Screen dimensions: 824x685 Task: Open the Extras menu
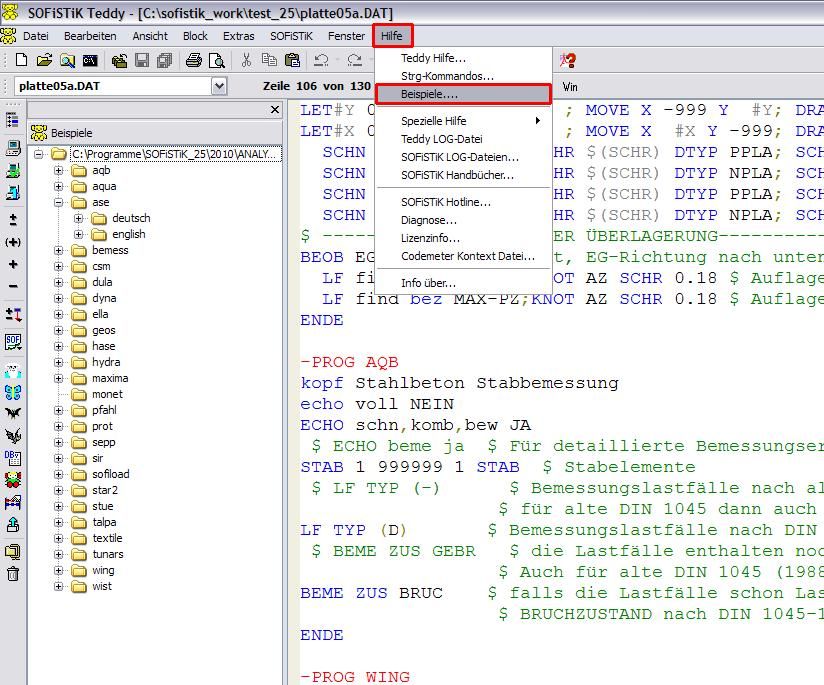239,36
